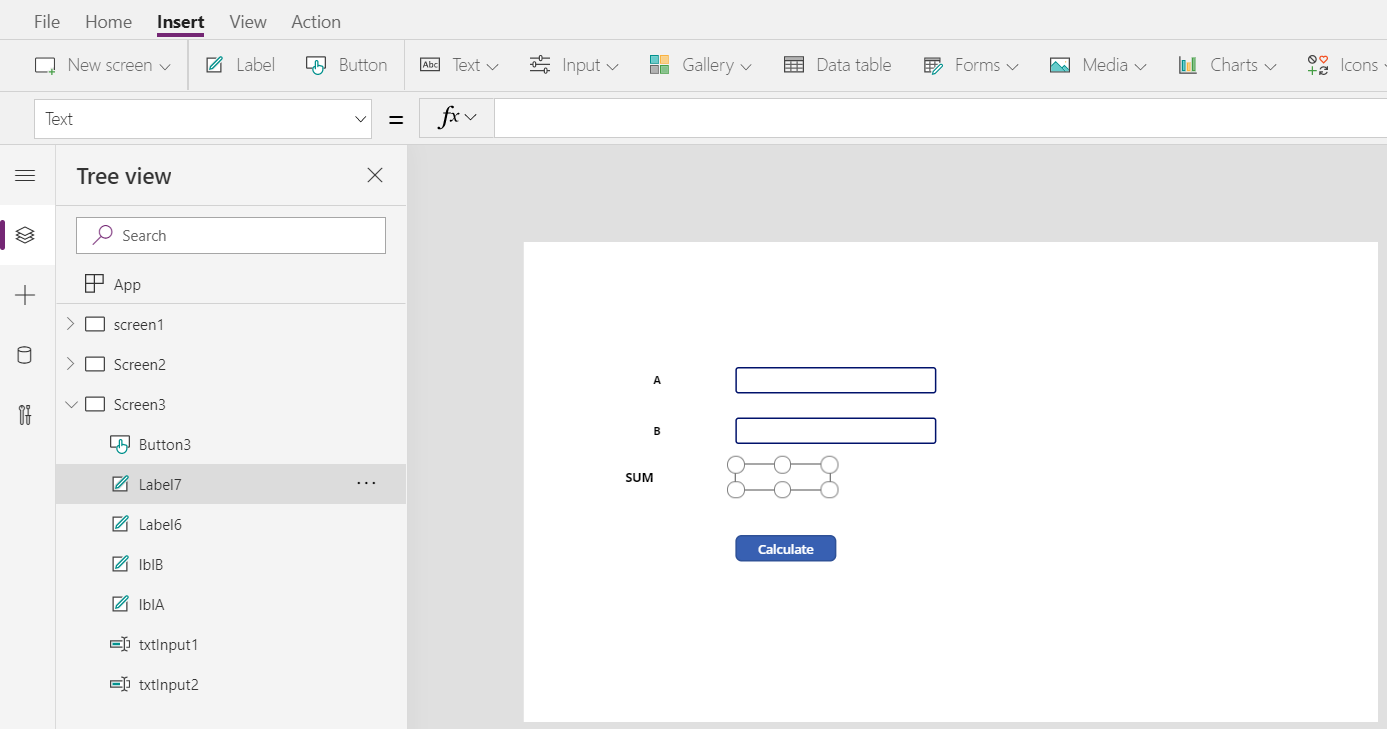
Task: Open the Charts ribbon item
Action: point(1226,64)
